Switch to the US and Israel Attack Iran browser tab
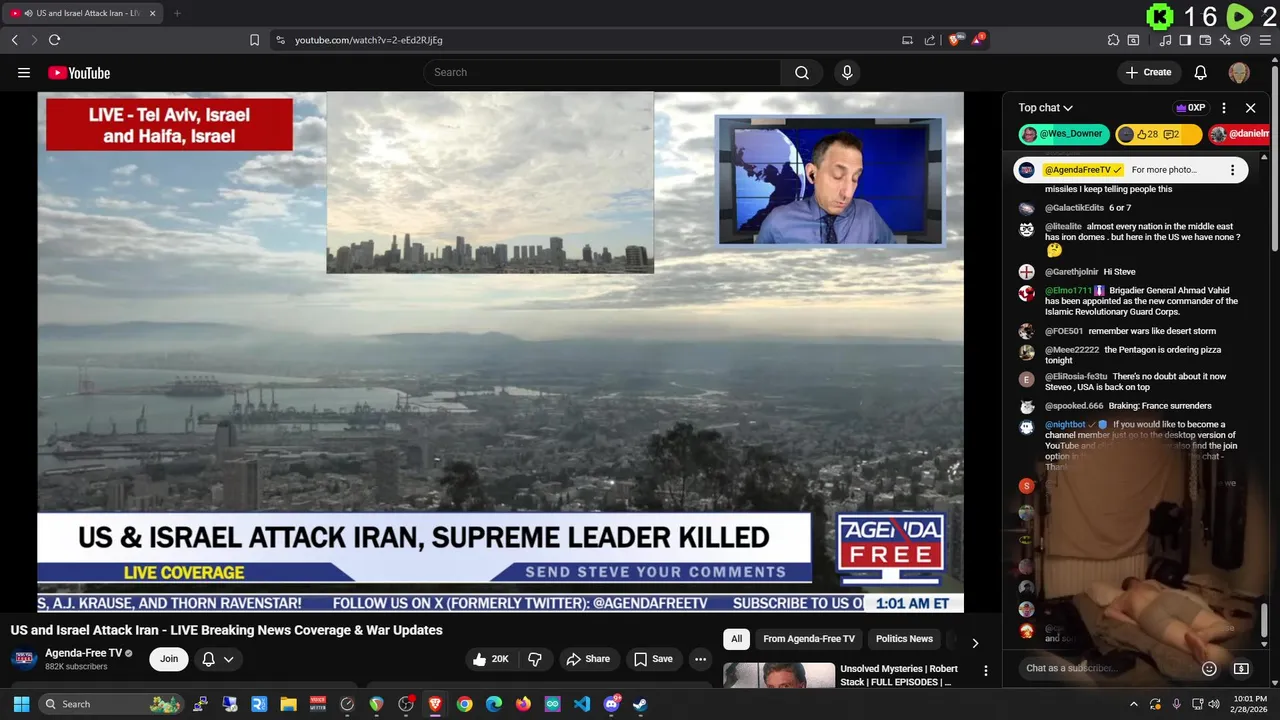This screenshot has height=720, width=1280. pos(82,13)
